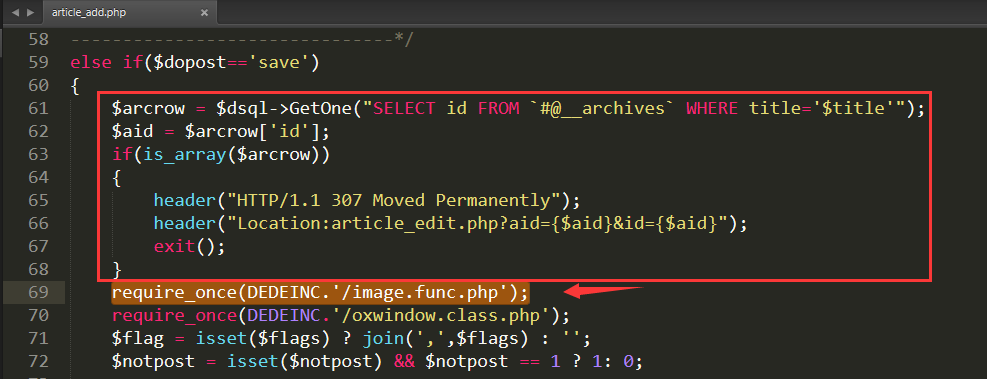987x379 pixels.
Task: Click the right tab-scroll arrow
Action: click(31, 13)
